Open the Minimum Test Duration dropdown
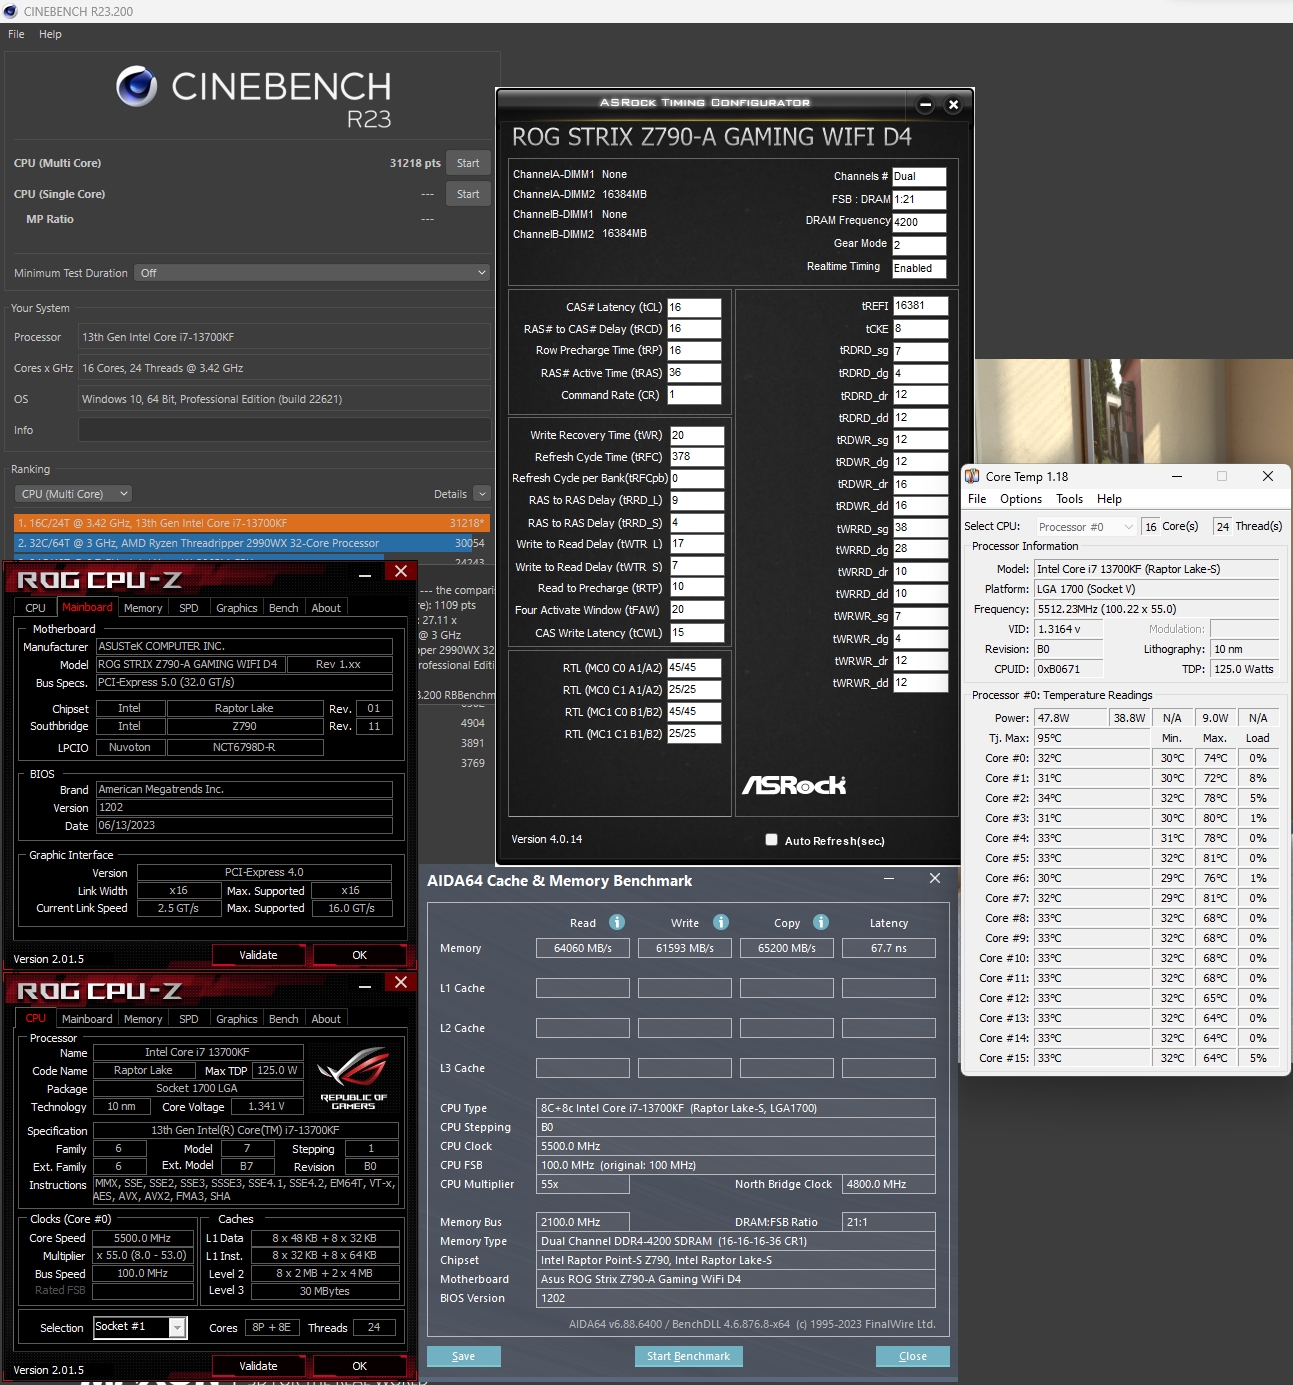This screenshot has width=1293, height=1385. [x=312, y=273]
